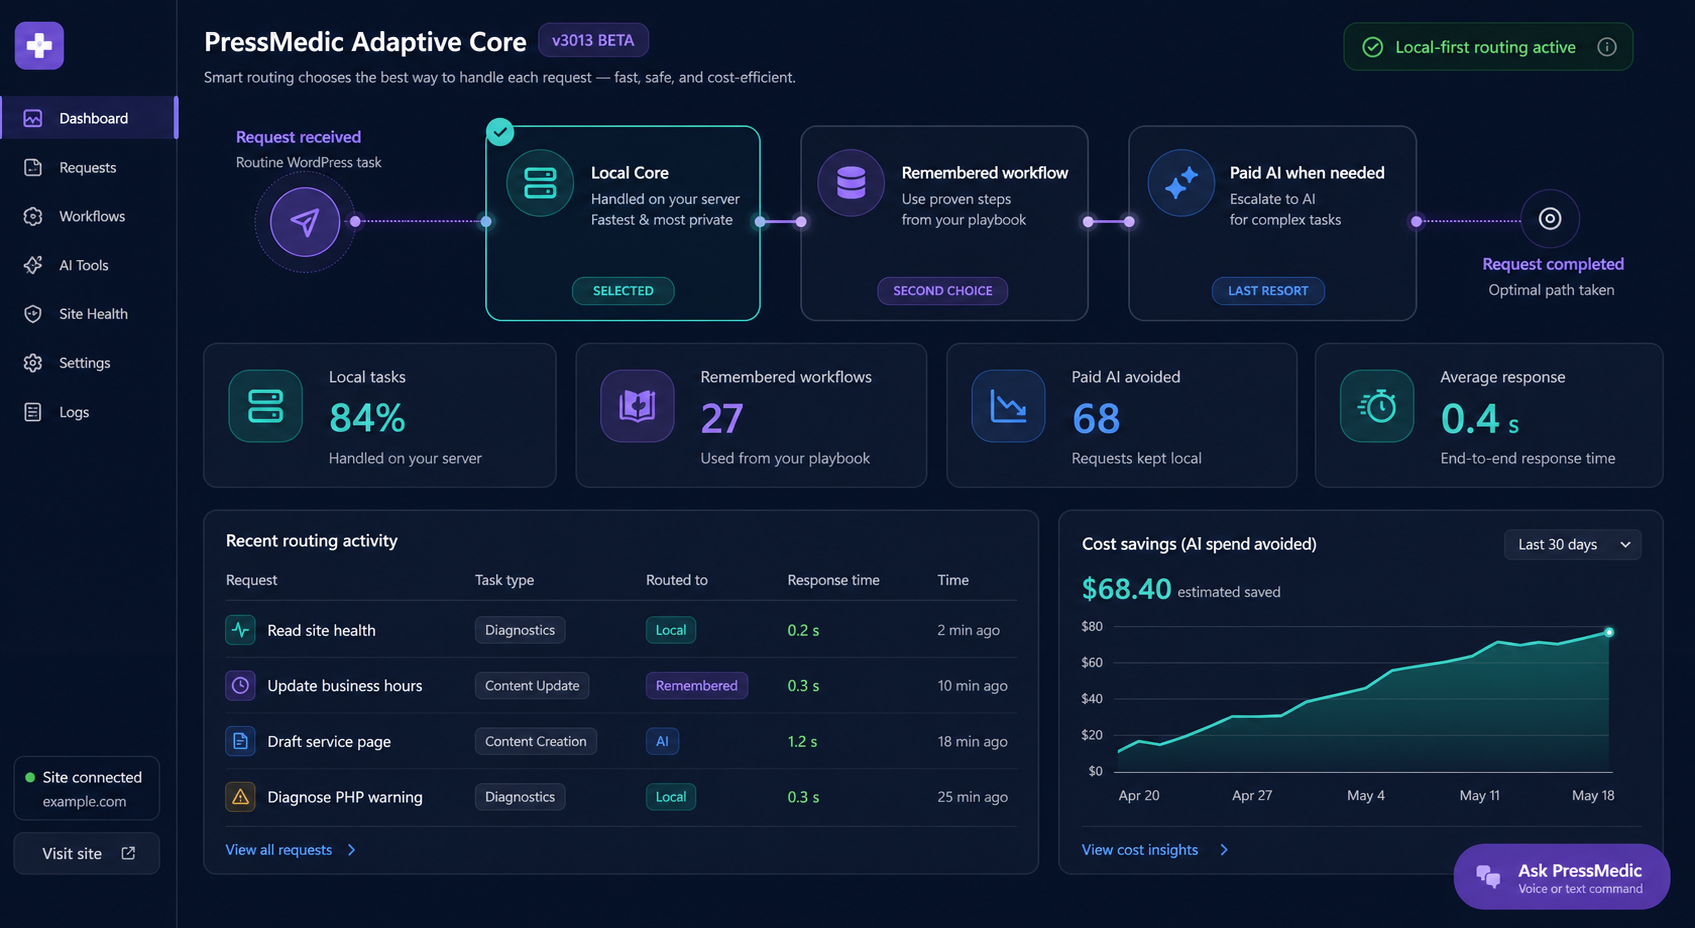Click the SELECTED badge on Local Core
This screenshot has width=1695, height=928.
pyautogui.click(x=623, y=291)
